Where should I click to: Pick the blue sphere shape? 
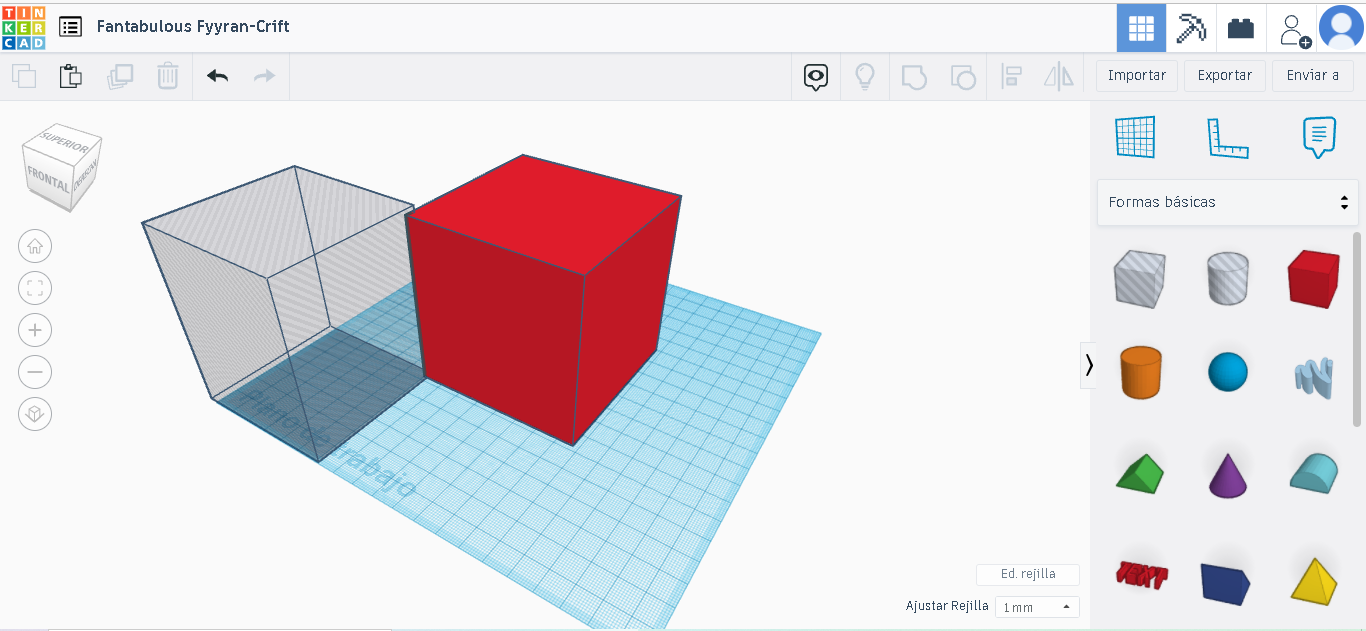click(x=1228, y=372)
